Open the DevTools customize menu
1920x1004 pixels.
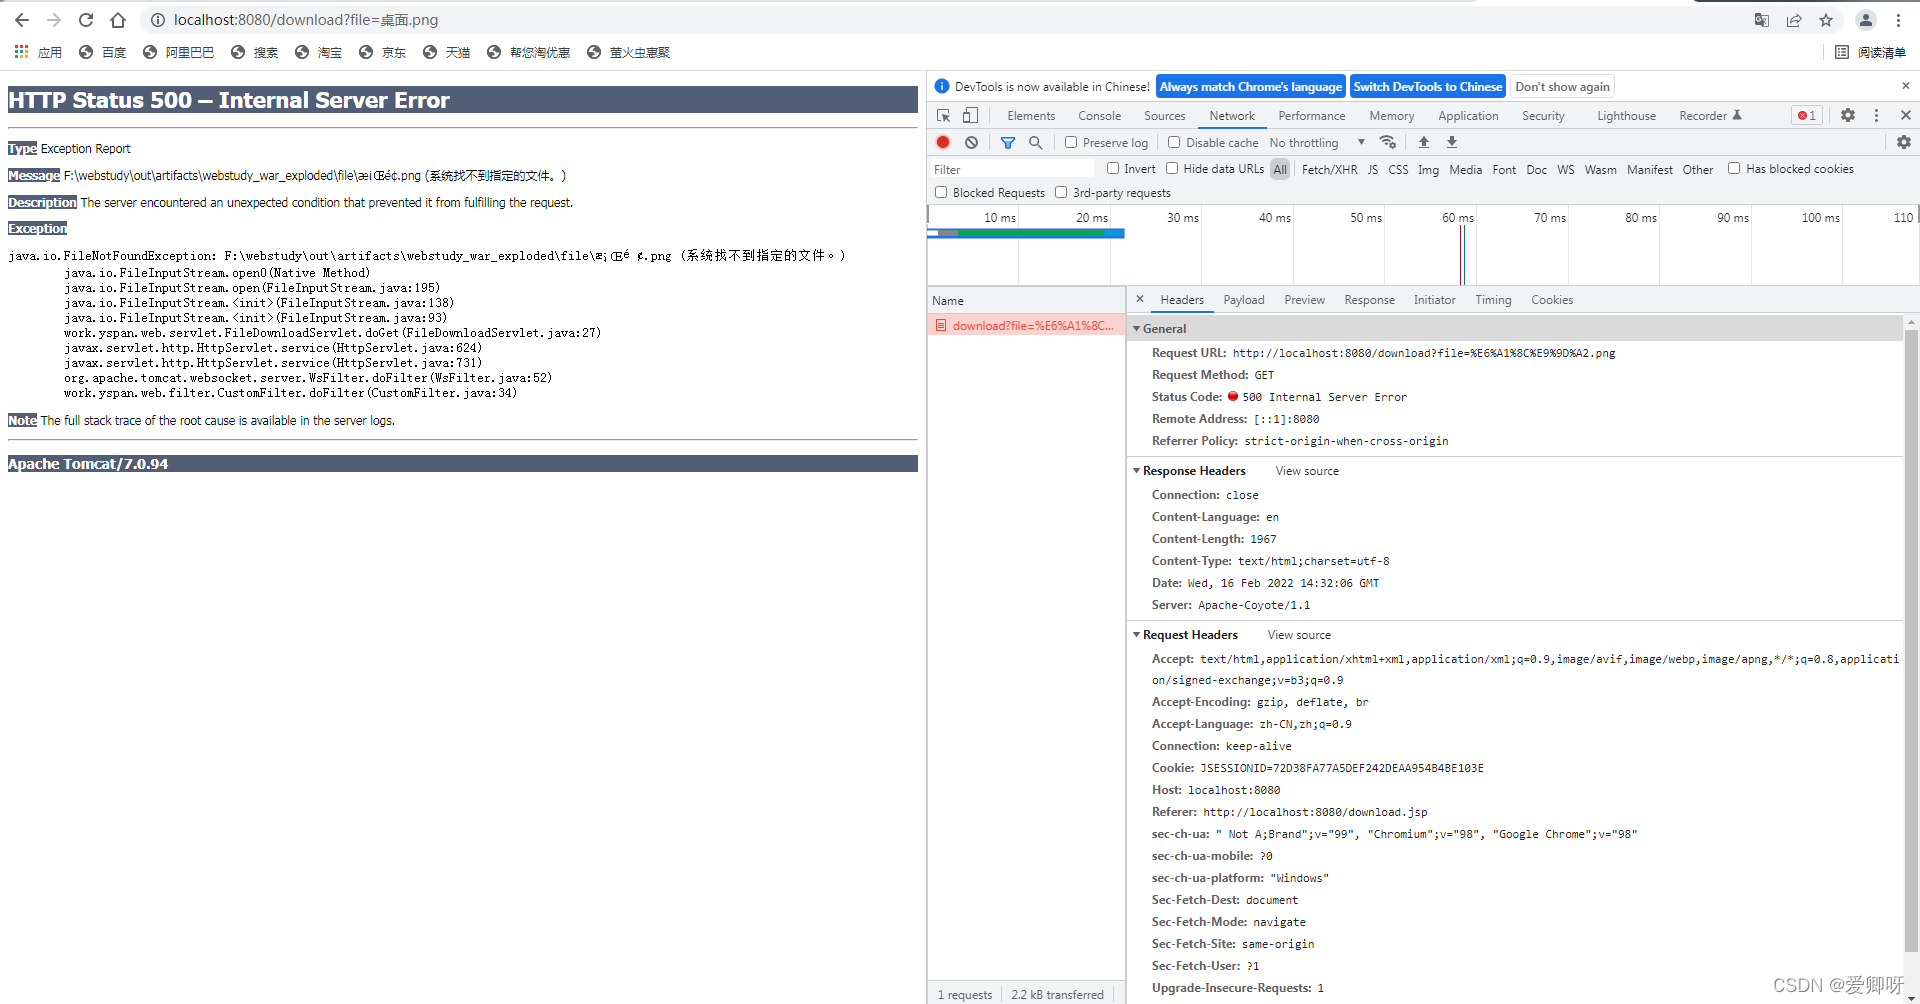pyautogui.click(x=1877, y=116)
